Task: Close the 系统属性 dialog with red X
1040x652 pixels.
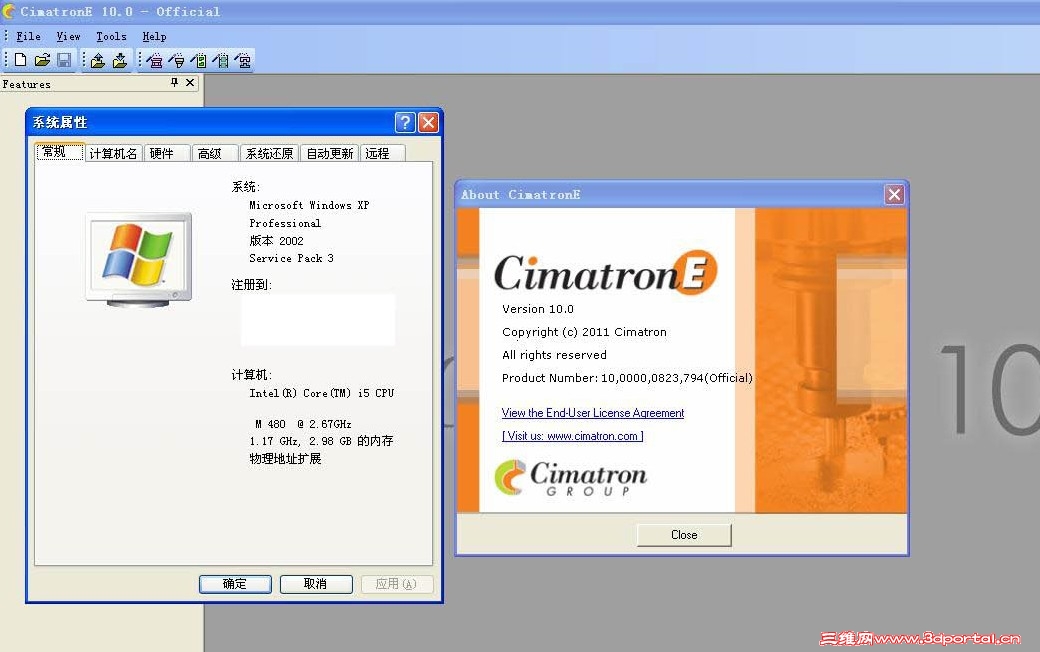Action: [428, 122]
